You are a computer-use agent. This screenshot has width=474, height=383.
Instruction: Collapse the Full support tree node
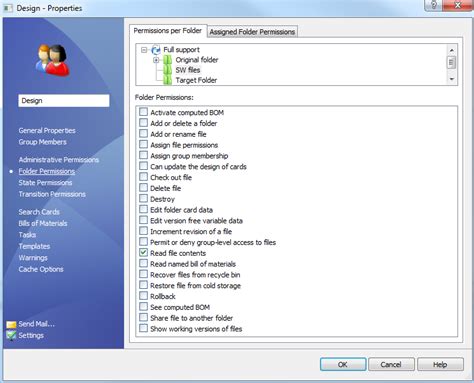(144, 50)
